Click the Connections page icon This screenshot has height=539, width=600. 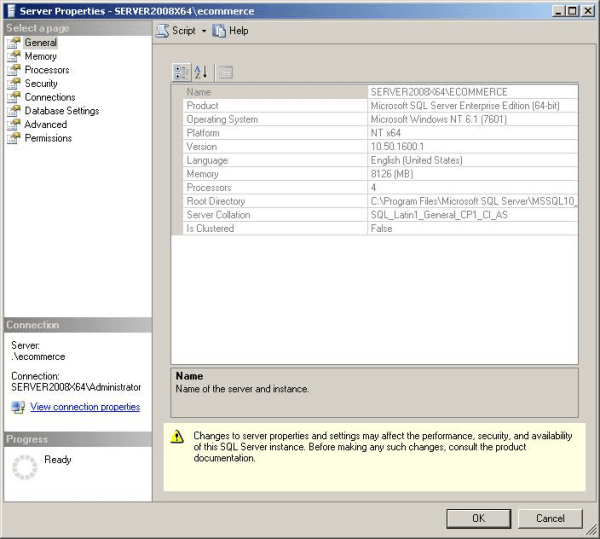tap(14, 98)
